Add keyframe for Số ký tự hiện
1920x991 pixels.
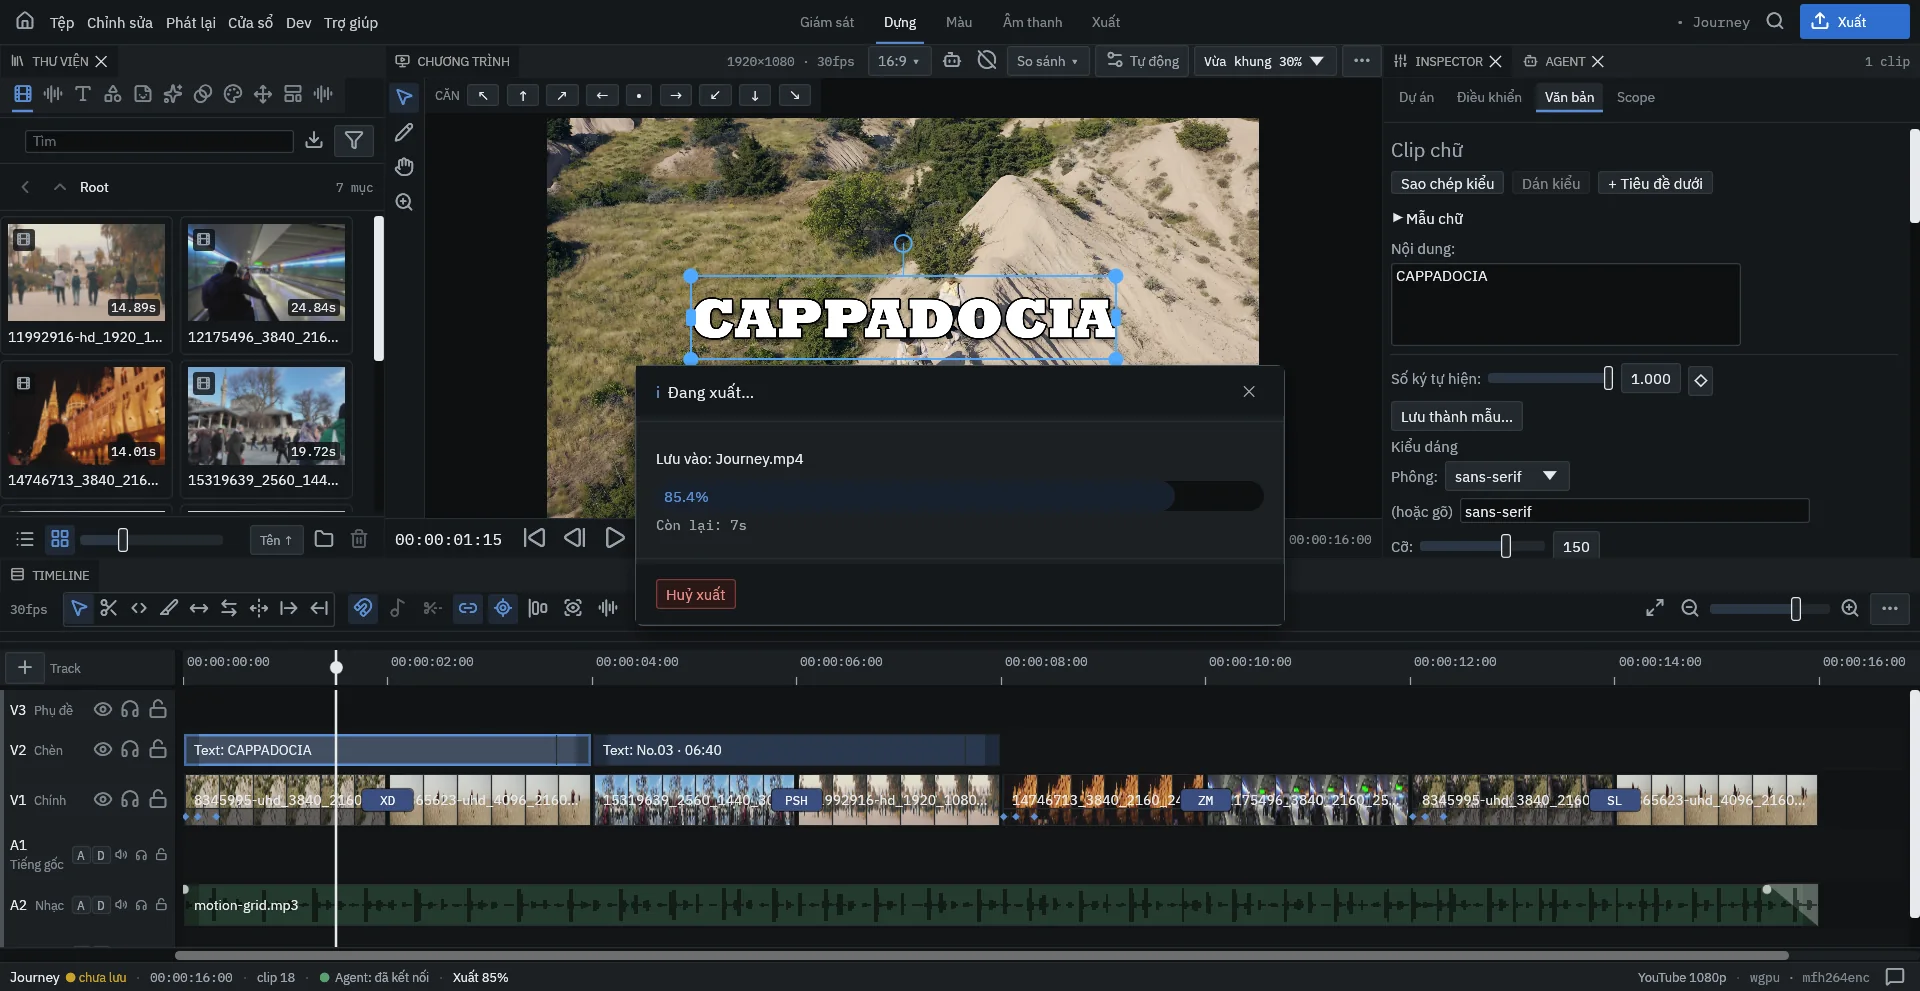(x=1701, y=380)
